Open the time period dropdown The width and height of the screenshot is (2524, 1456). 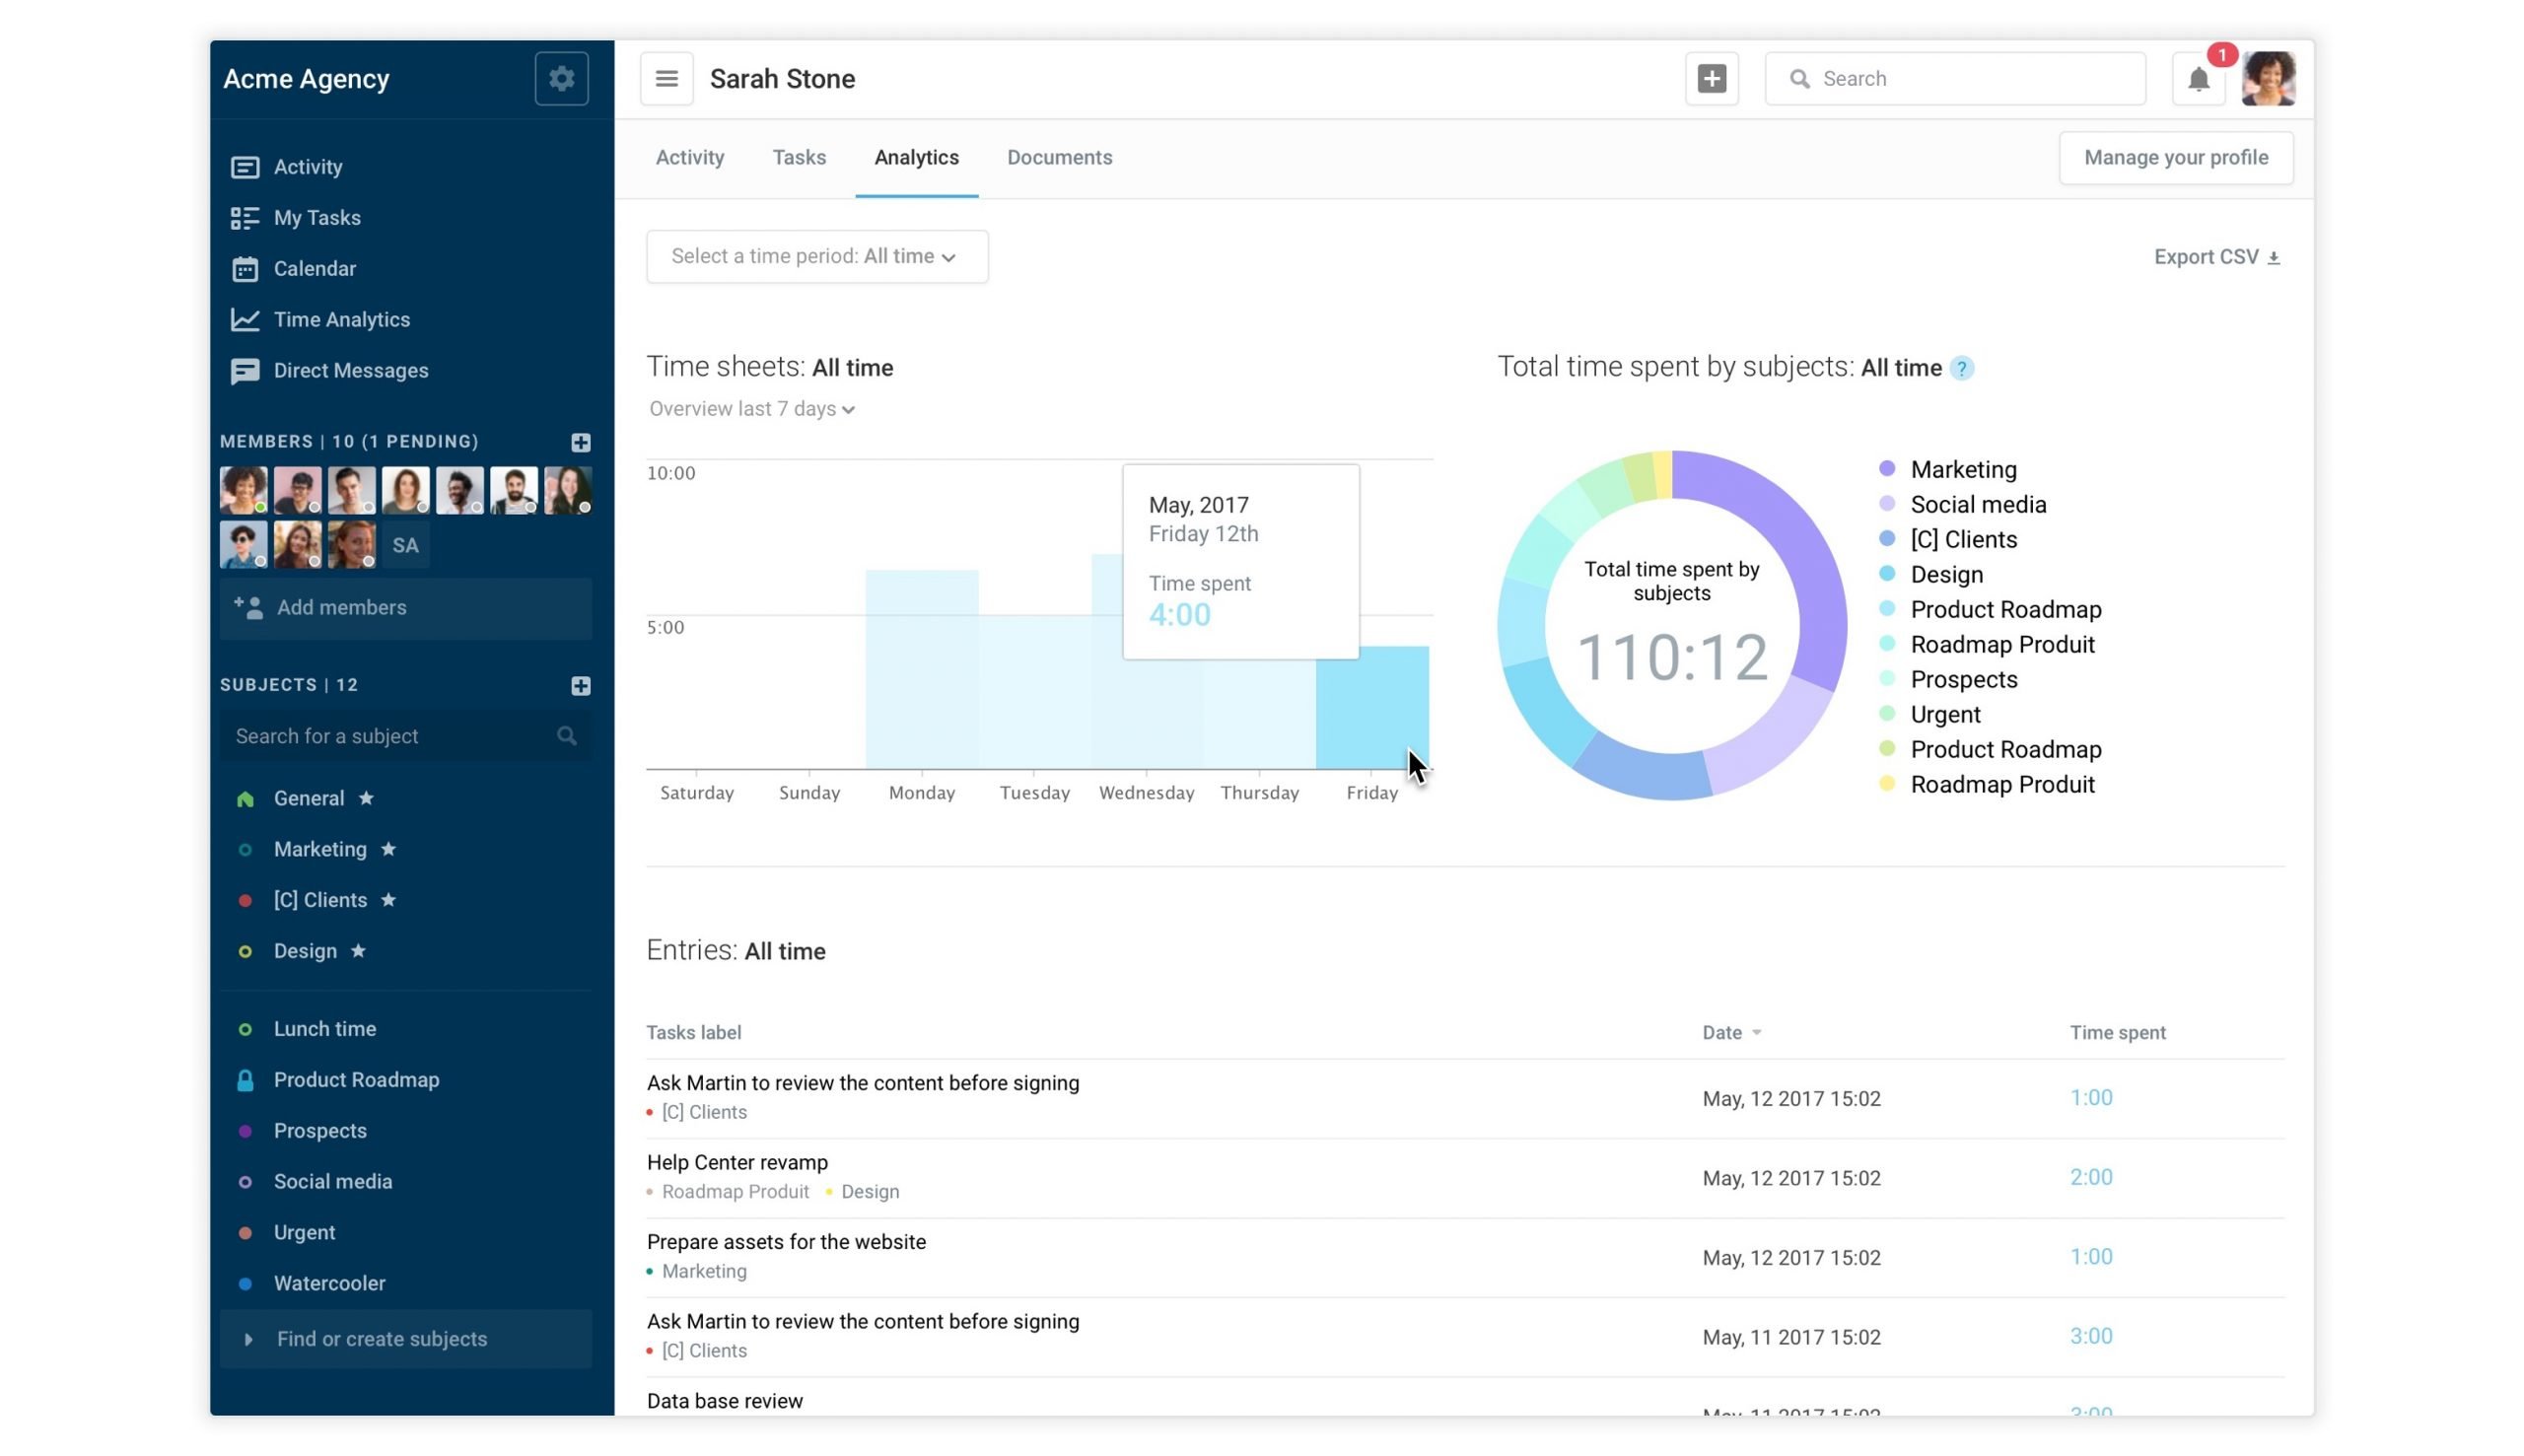pyautogui.click(x=817, y=257)
